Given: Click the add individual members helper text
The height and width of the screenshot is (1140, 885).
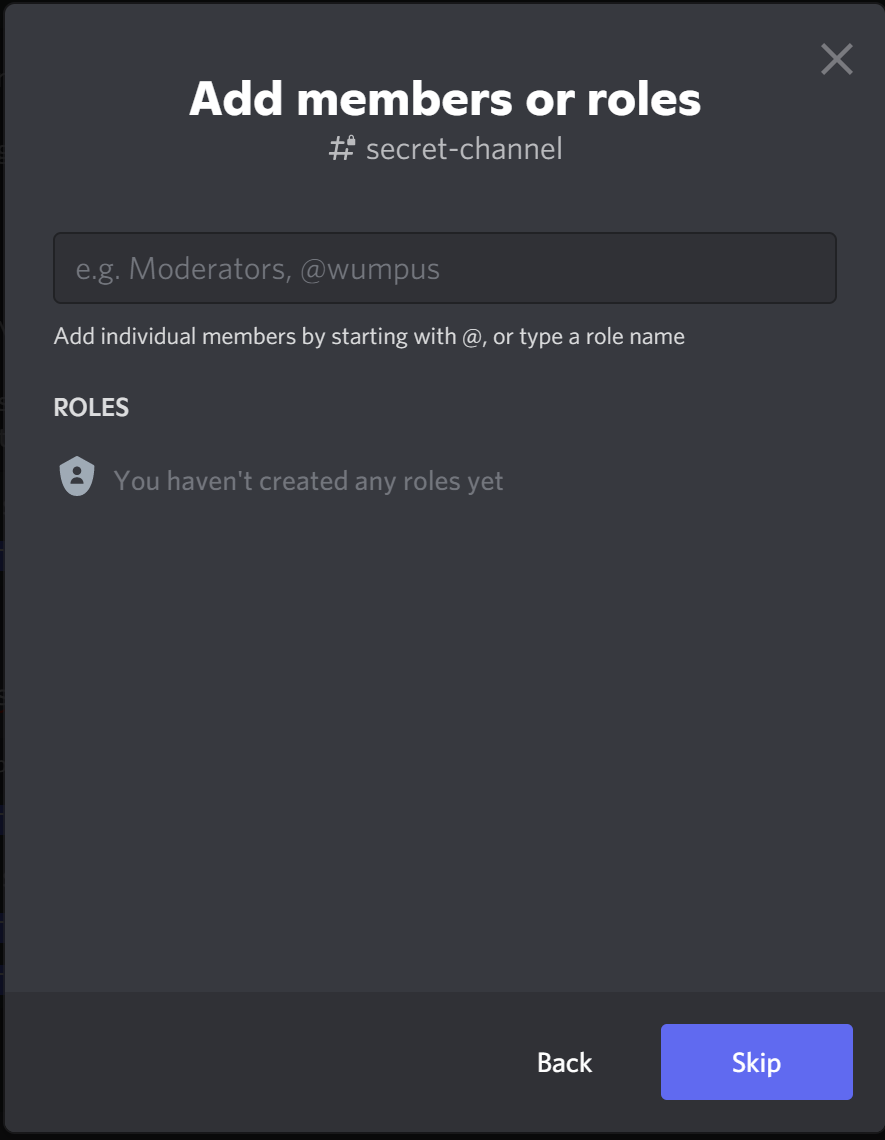Looking at the screenshot, I should pyautogui.click(x=368, y=336).
